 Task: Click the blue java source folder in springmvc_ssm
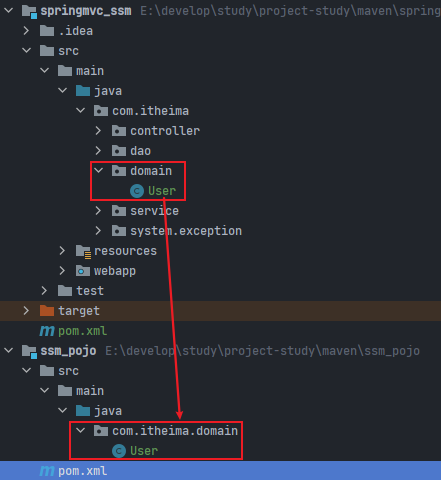pos(83,91)
